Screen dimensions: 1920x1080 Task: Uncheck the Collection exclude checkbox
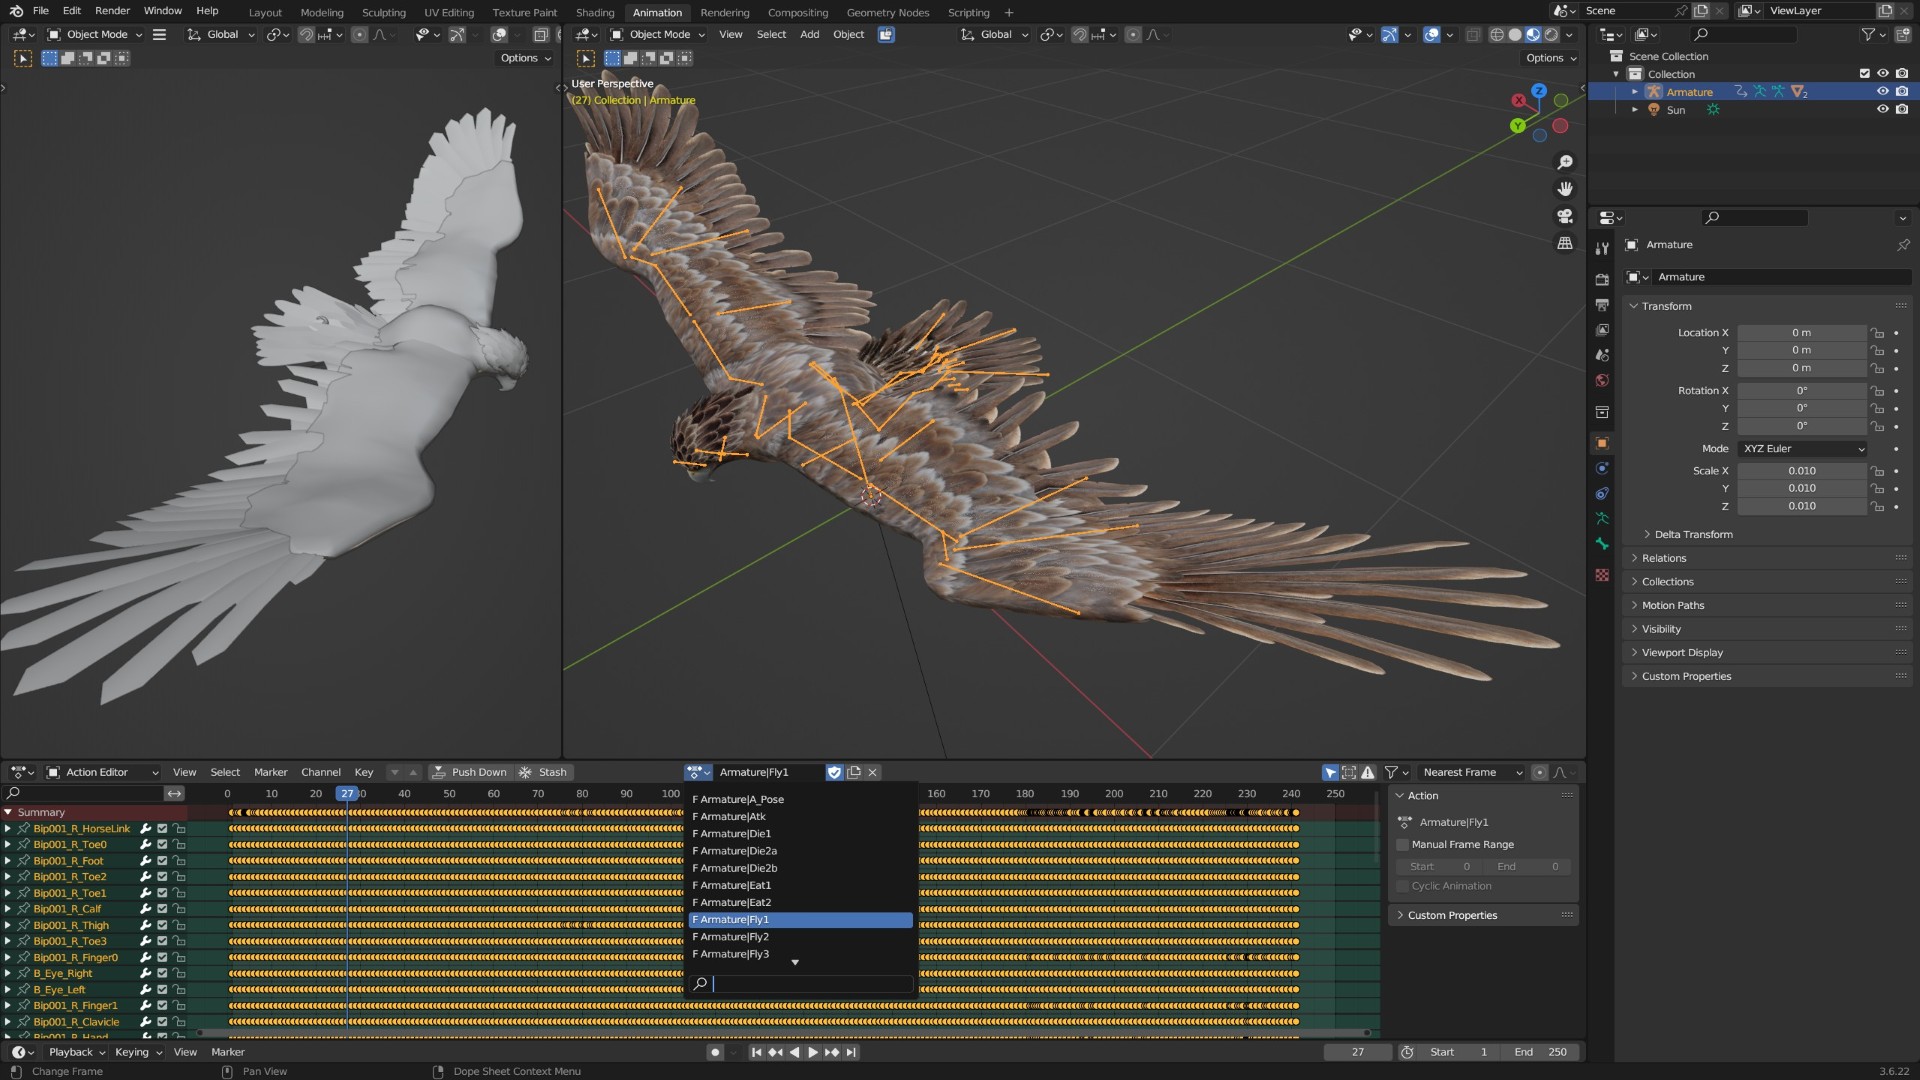pyautogui.click(x=1864, y=74)
